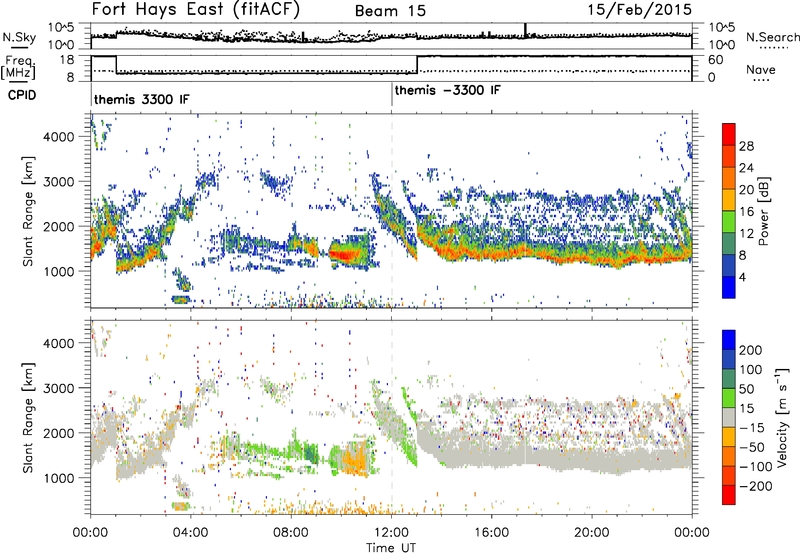Click the red swatch of Power colorbar
This screenshot has height=554, width=800.
729,134
